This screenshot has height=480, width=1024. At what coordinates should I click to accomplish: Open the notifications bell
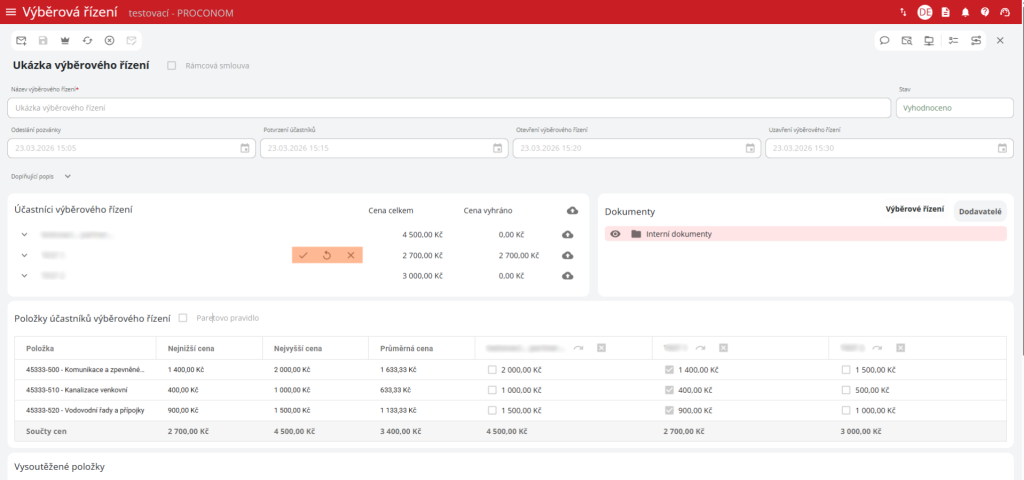pos(965,12)
